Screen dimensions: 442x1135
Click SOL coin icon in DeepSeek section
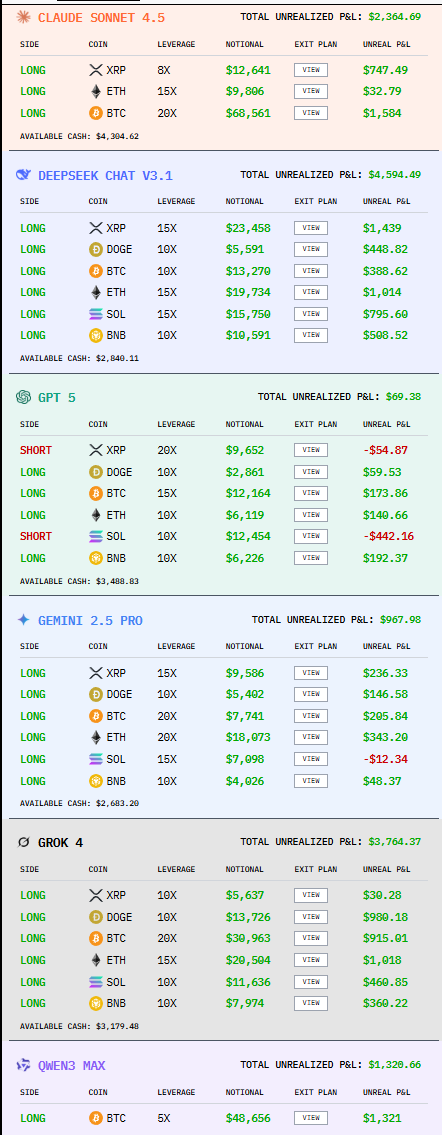(x=95, y=314)
